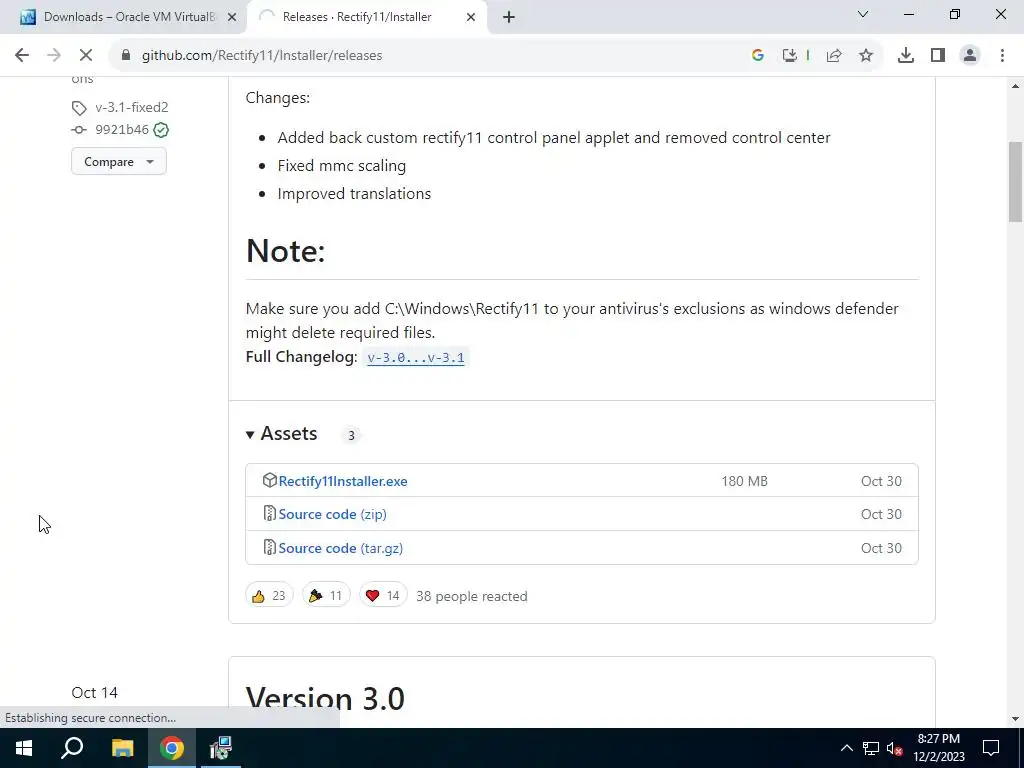Image resolution: width=1024 pixels, height=768 pixels.
Task: Open a new browser tab
Action: point(509,18)
